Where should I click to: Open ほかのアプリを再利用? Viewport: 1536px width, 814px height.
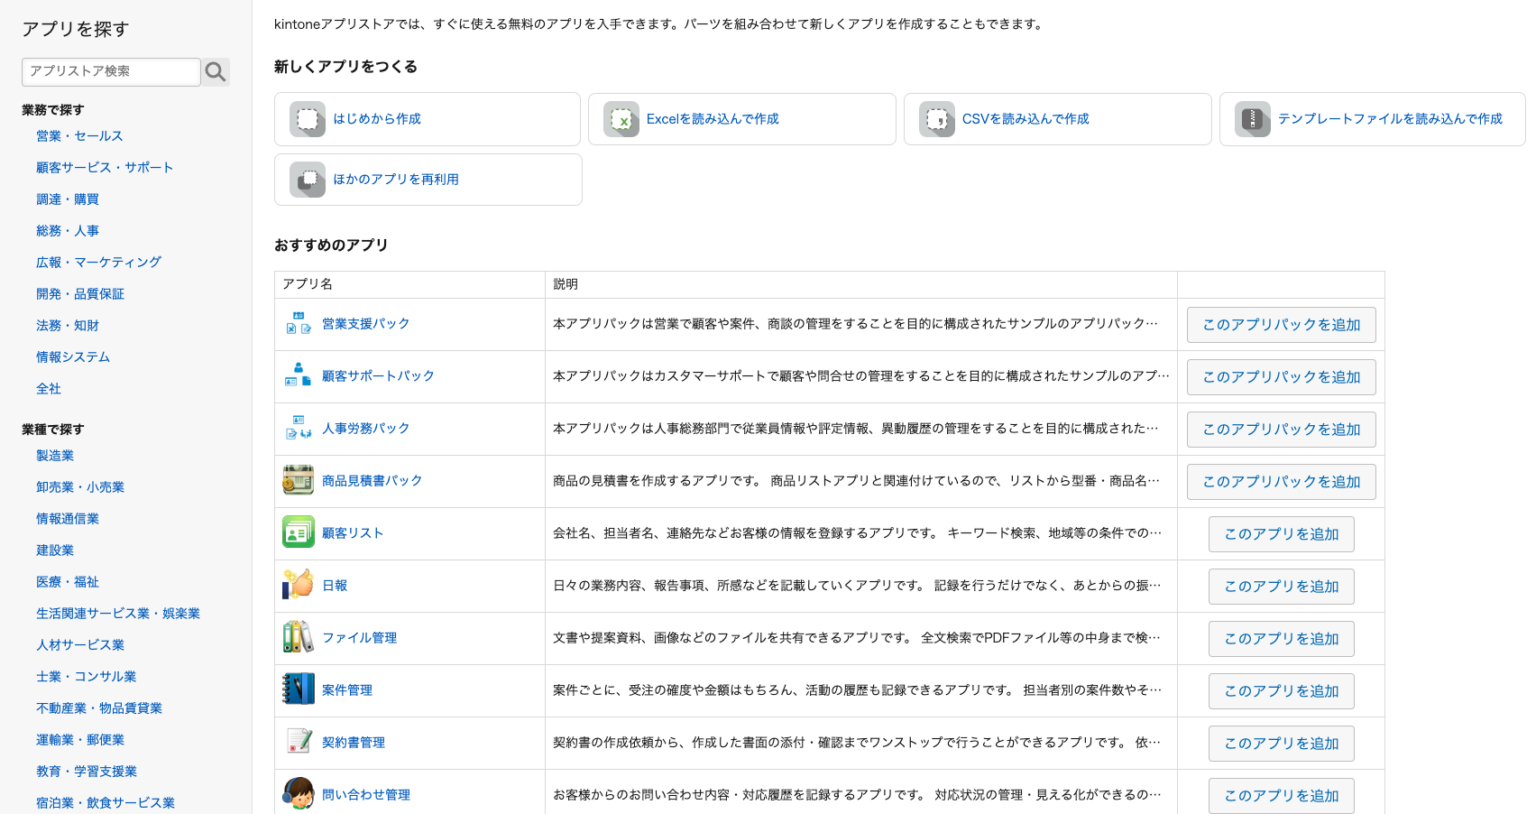click(427, 179)
